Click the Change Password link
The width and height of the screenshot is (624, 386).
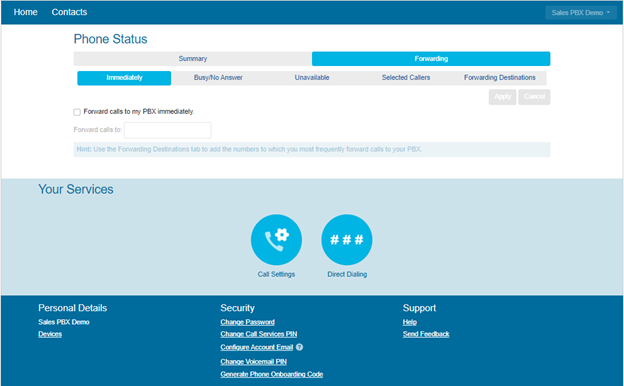(x=248, y=322)
